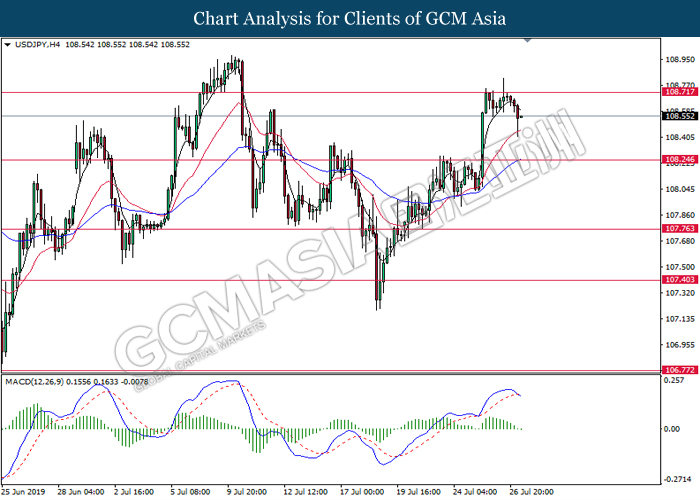The height and width of the screenshot is (500, 700).
Task: Click the 12 Jul 12:00 time label
Action: point(305,492)
